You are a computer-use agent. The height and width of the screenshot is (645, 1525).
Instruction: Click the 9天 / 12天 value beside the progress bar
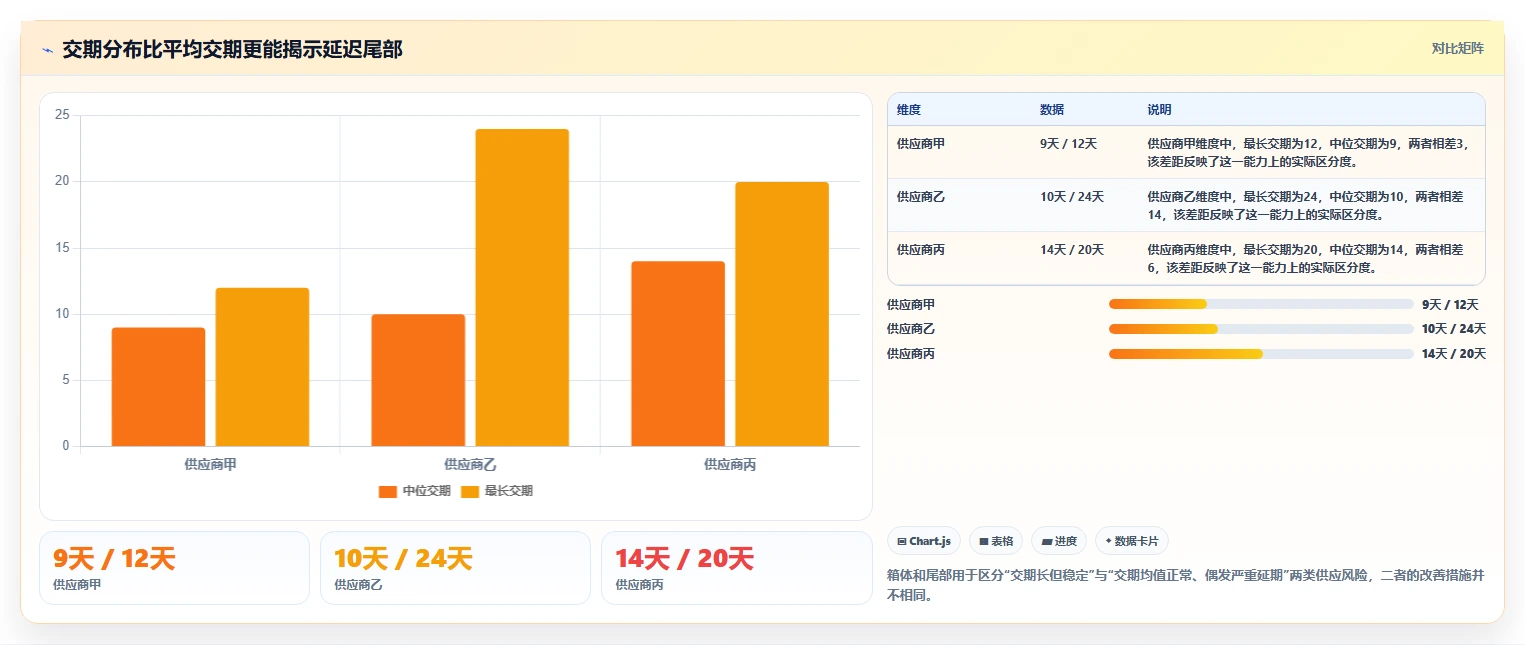[x=1450, y=304]
